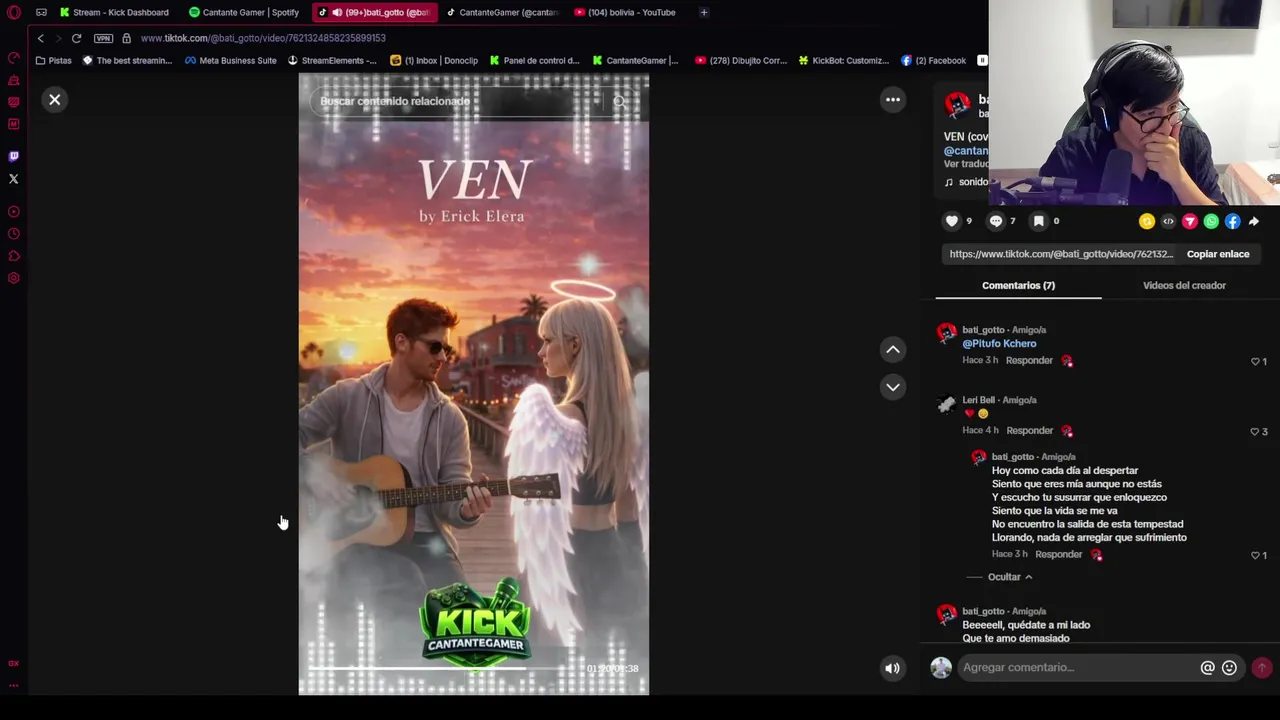Click the search magnifier over the video
Screen dimensions: 1280x720
pyautogui.click(x=619, y=101)
